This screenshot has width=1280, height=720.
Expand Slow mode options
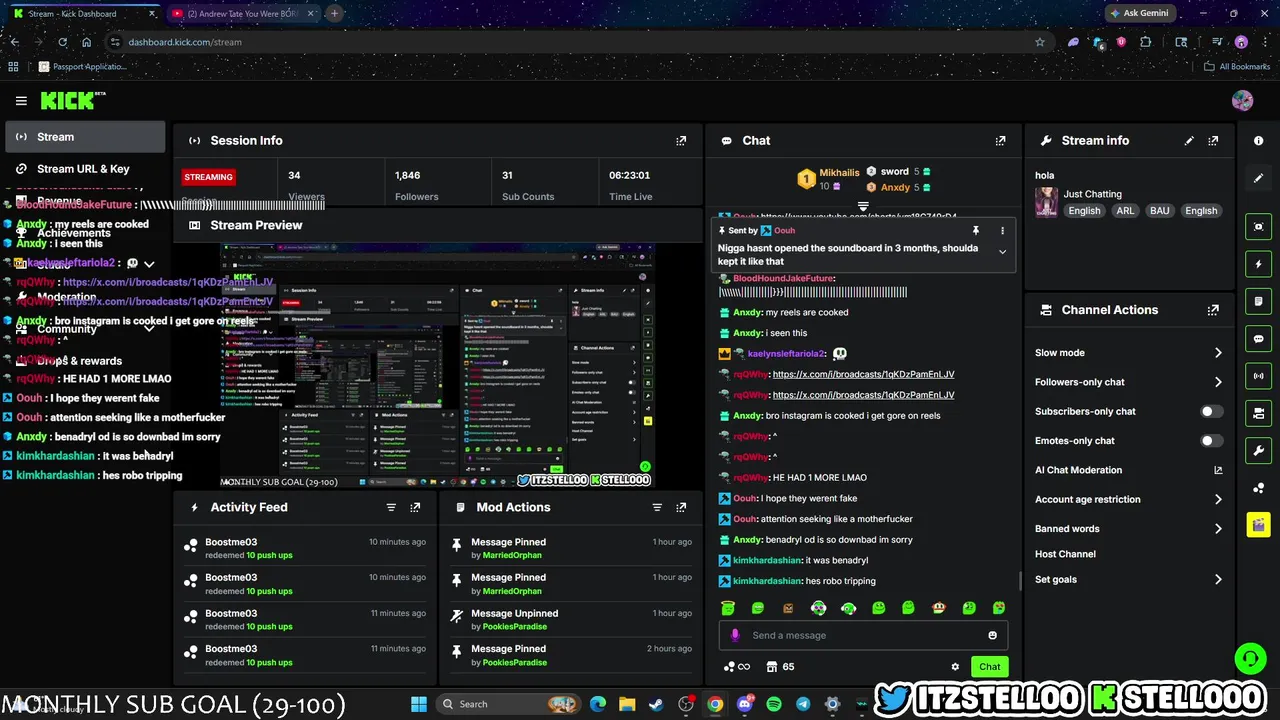[x=1218, y=353]
